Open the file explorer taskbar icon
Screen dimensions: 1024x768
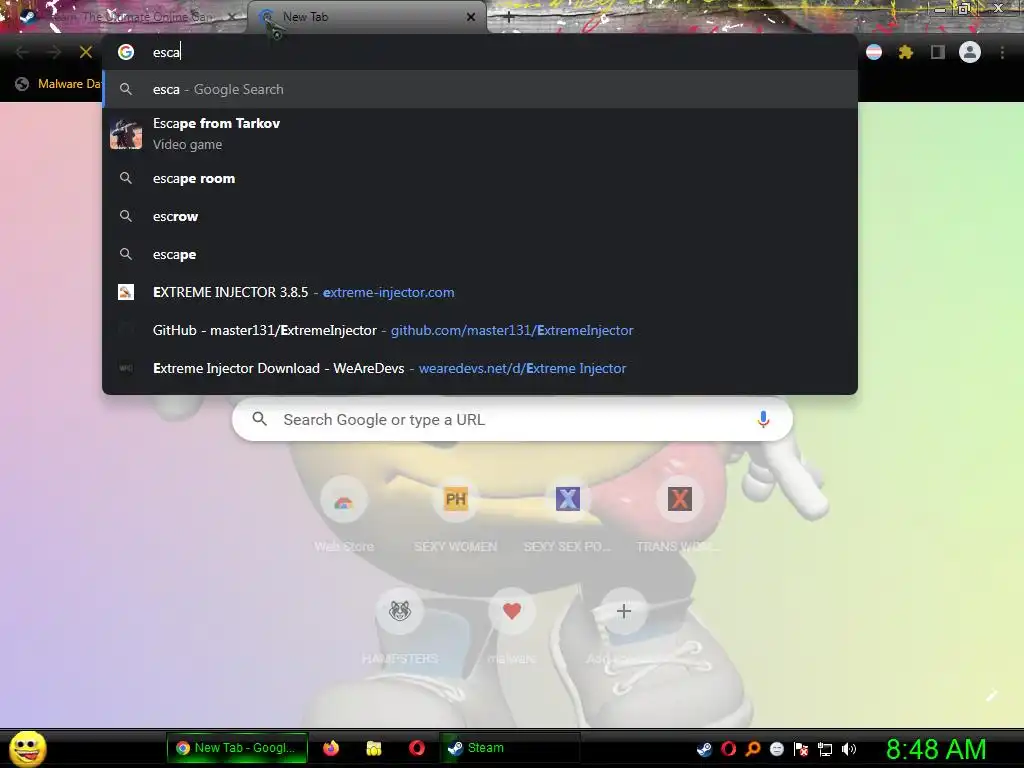(374, 748)
